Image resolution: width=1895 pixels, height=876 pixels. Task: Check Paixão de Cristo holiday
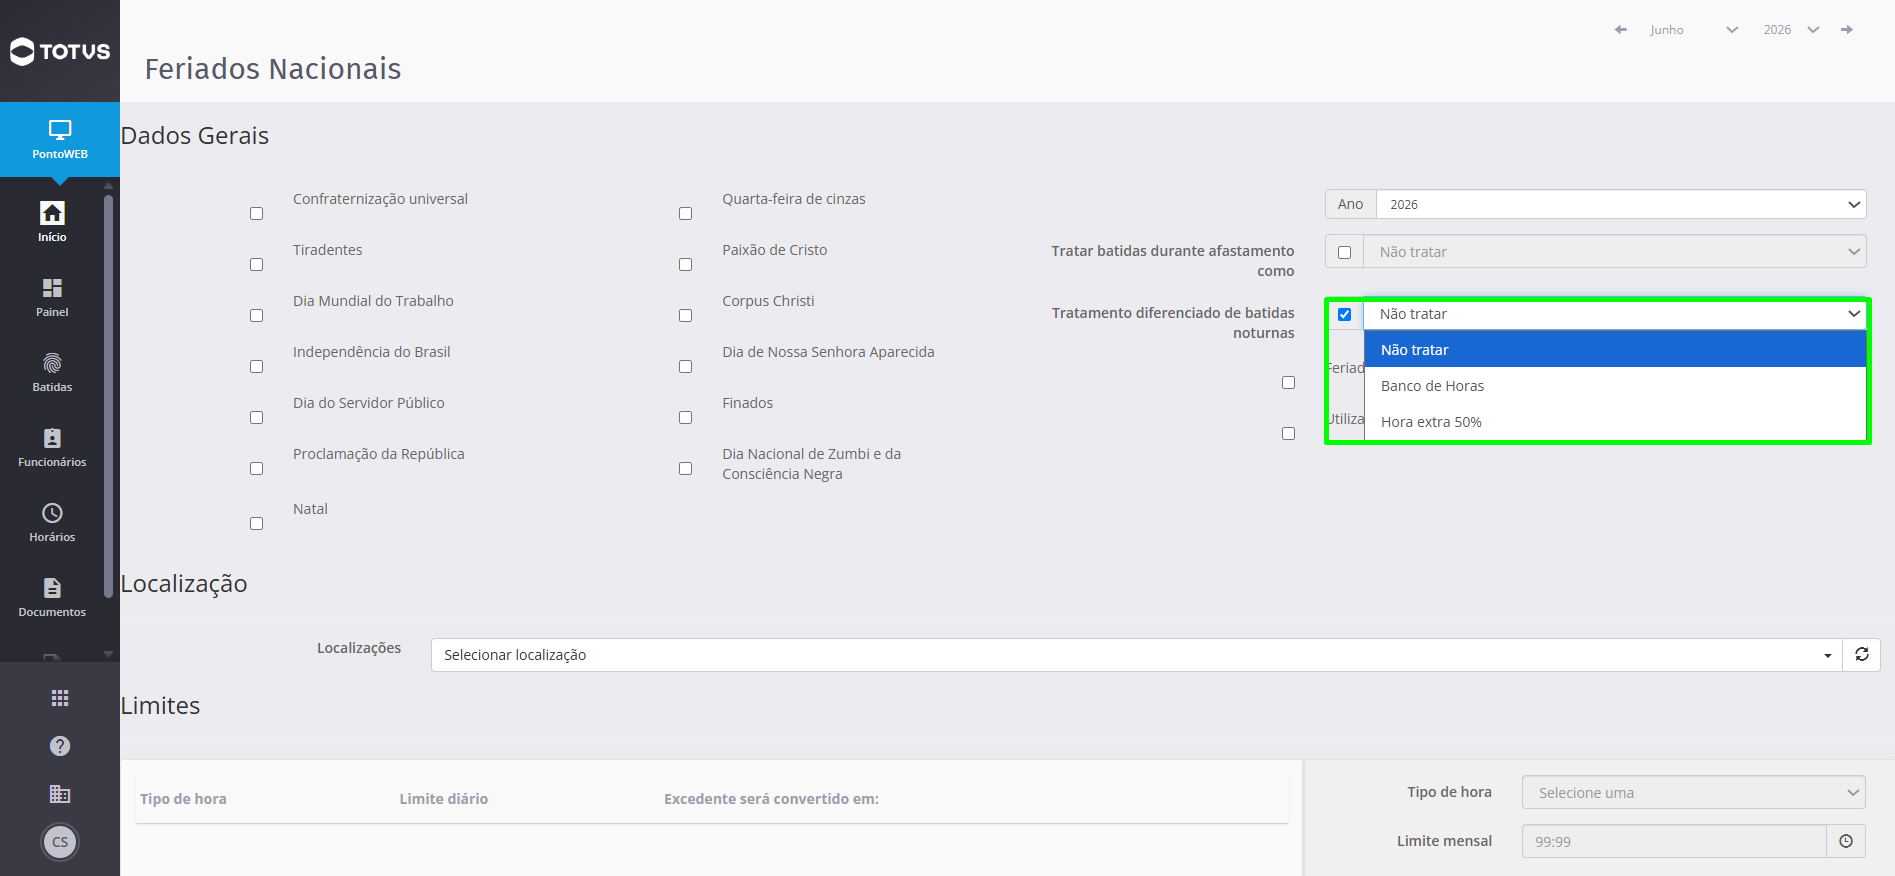click(x=685, y=265)
